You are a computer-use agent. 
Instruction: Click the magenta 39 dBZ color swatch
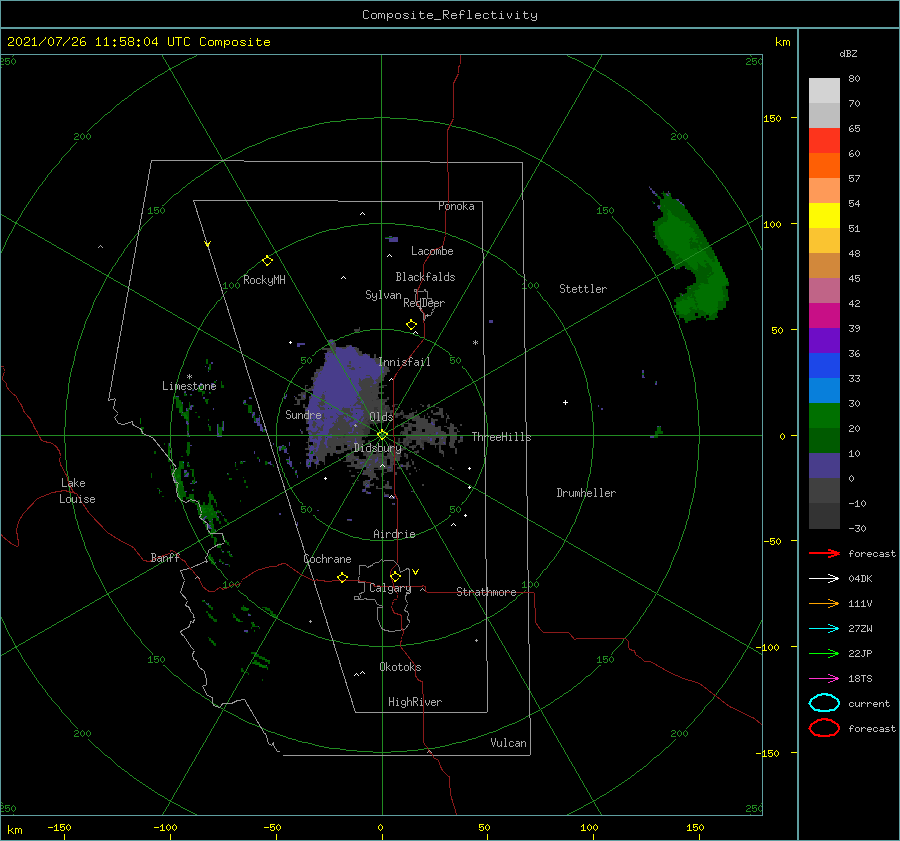pyautogui.click(x=824, y=316)
